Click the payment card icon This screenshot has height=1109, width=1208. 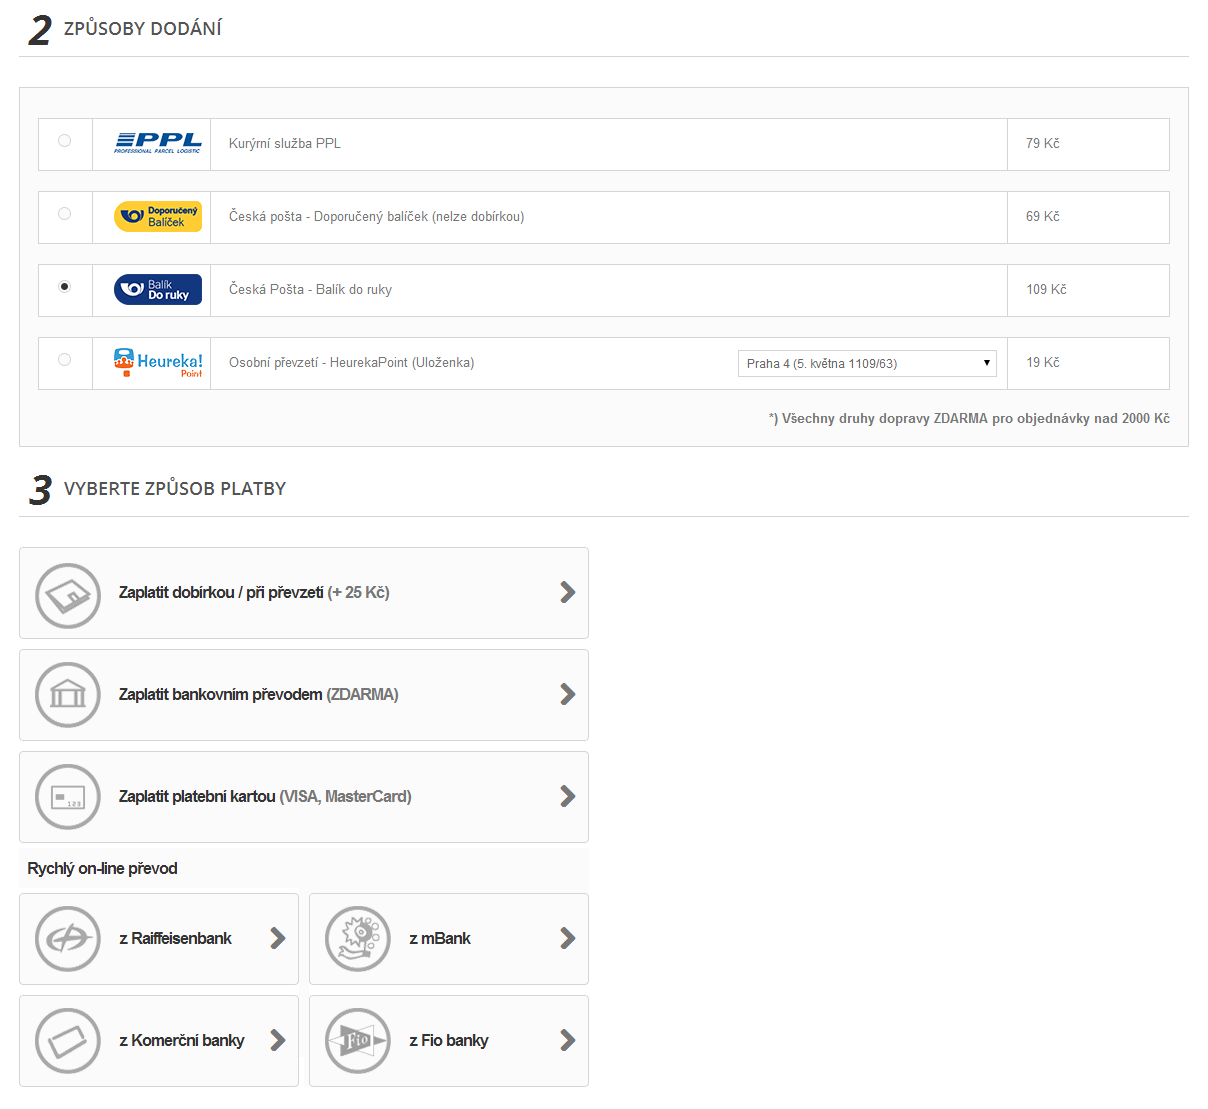tap(68, 797)
